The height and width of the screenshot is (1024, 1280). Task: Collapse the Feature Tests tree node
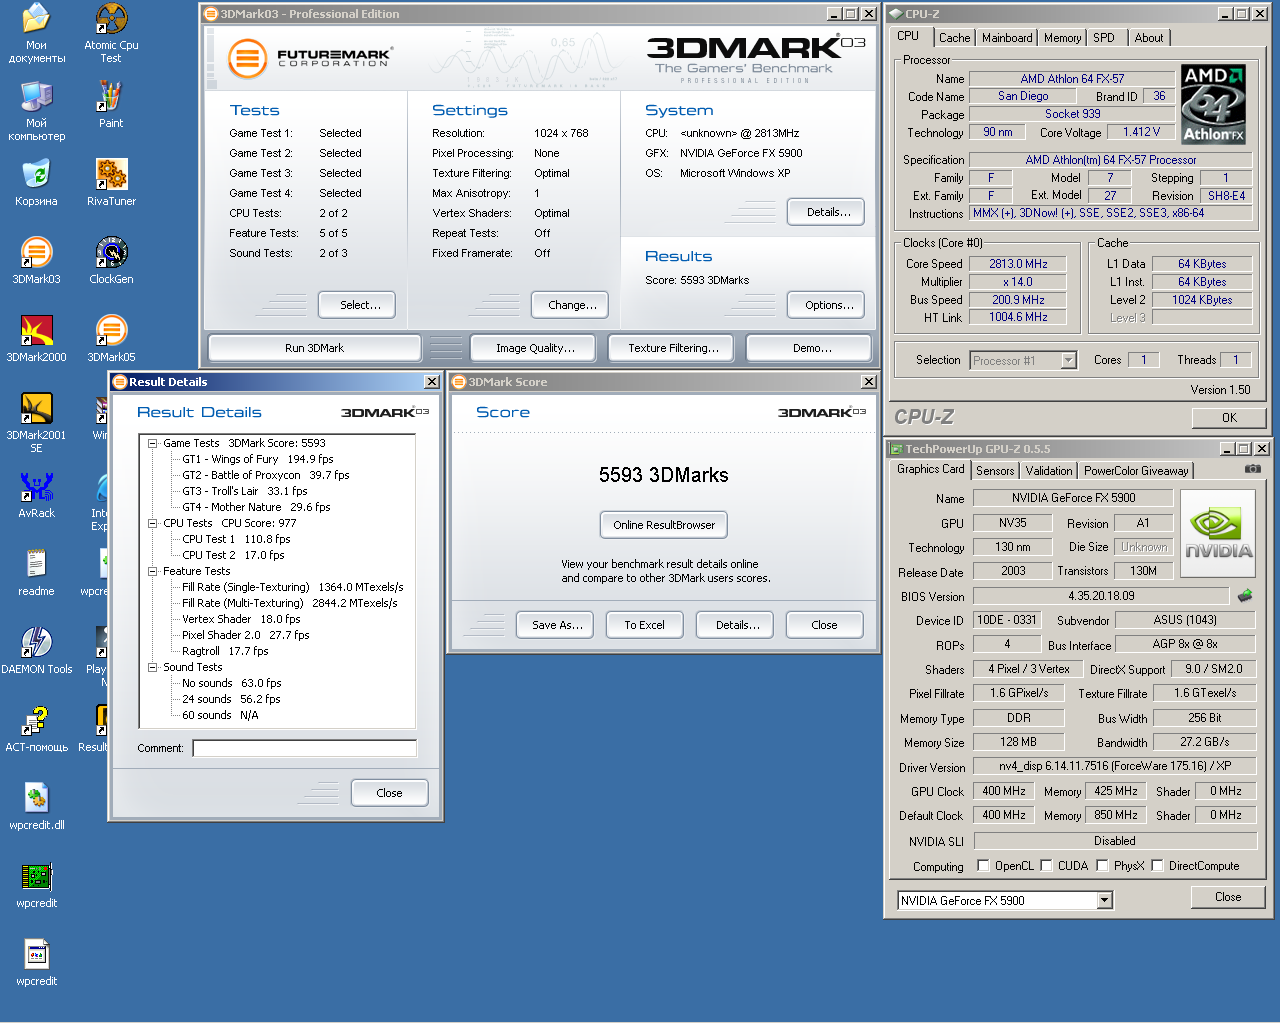pos(153,571)
